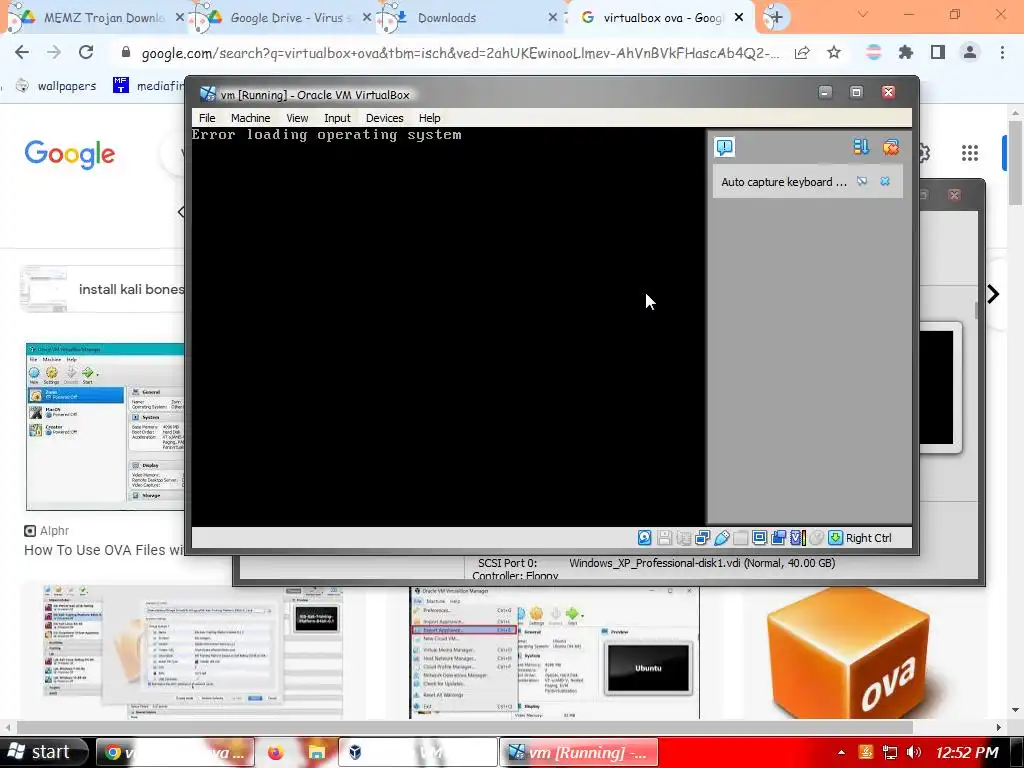The width and height of the screenshot is (1024, 768).
Task: Click the vm [Running] taskbar button
Action: 579,752
